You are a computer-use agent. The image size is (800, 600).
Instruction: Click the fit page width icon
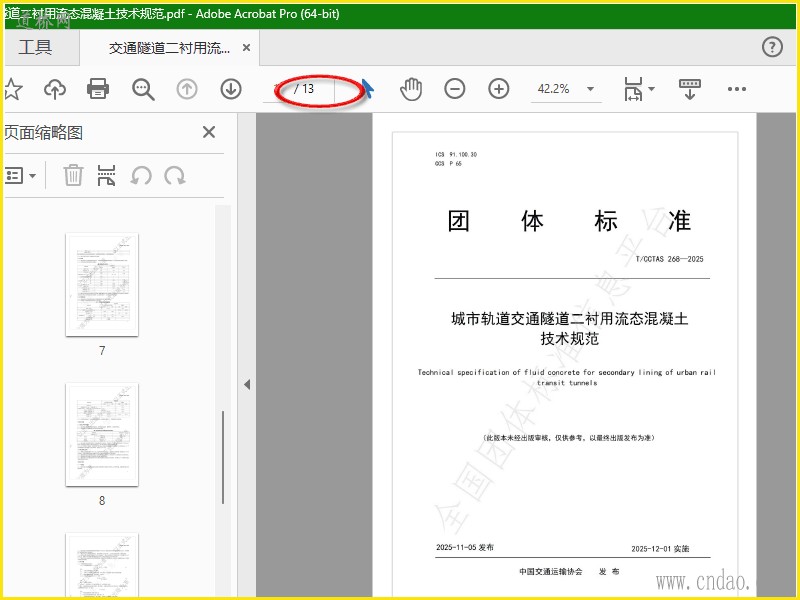pyautogui.click(x=633, y=89)
